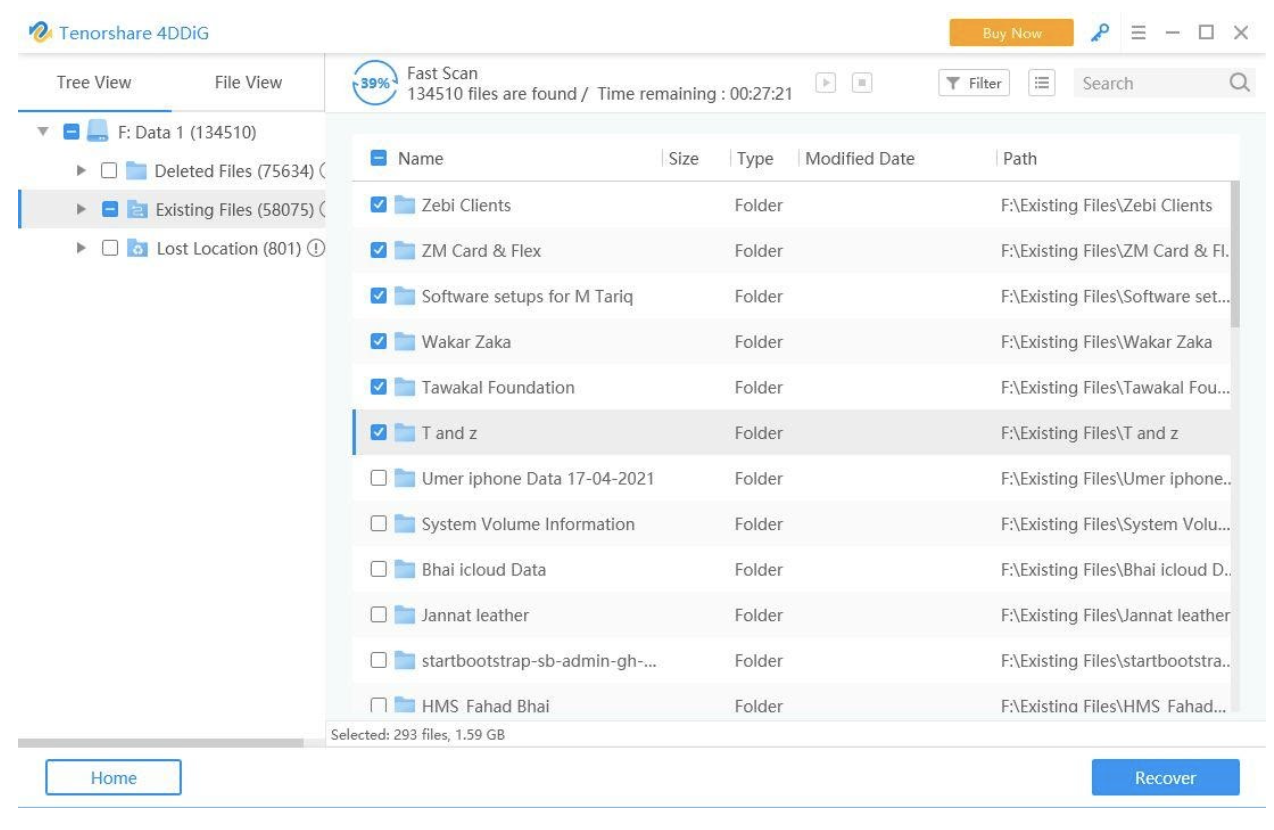The image size is (1274, 830).
Task: Toggle list view layout icon
Action: [1042, 83]
